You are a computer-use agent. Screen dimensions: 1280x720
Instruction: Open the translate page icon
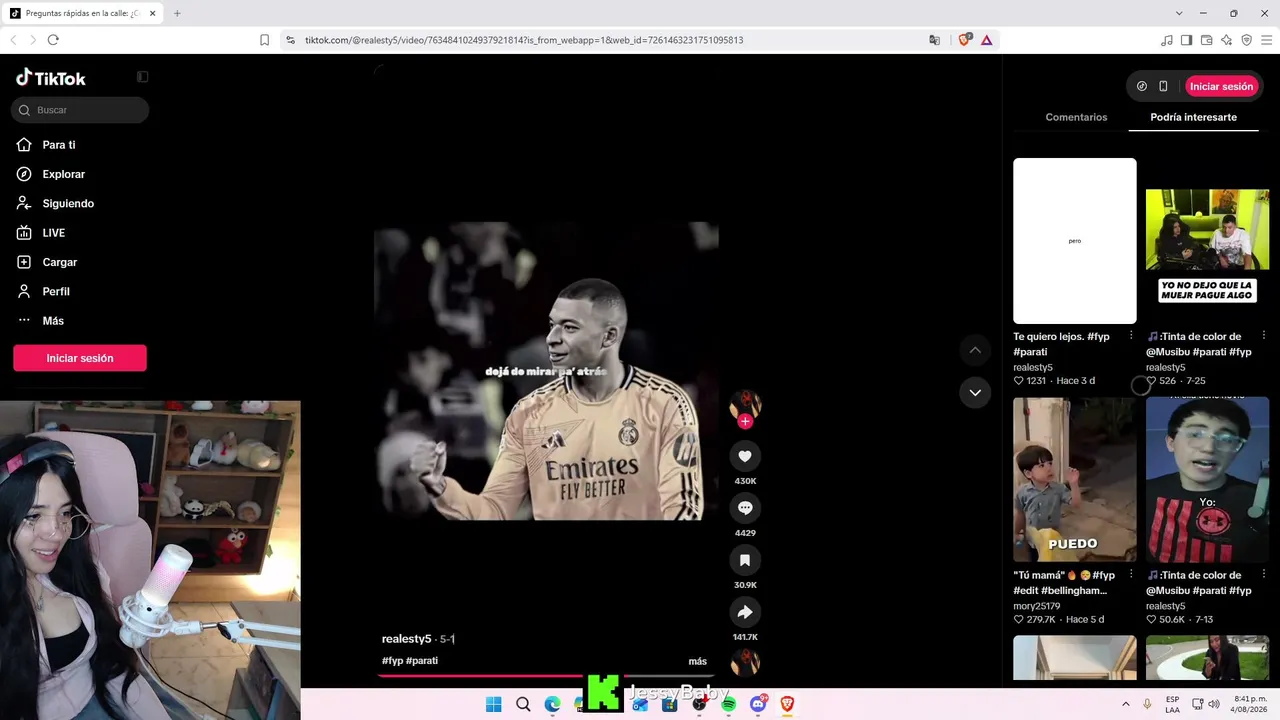click(934, 40)
